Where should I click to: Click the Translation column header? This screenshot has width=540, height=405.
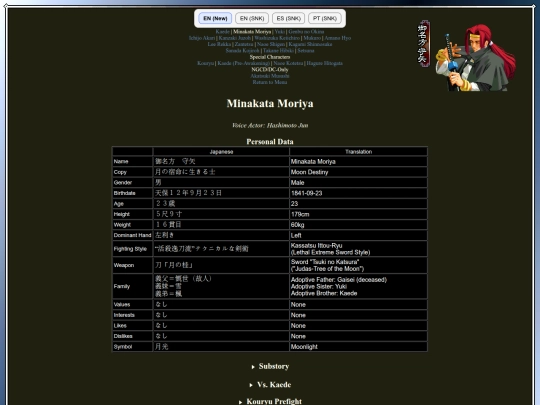[359, 152]
